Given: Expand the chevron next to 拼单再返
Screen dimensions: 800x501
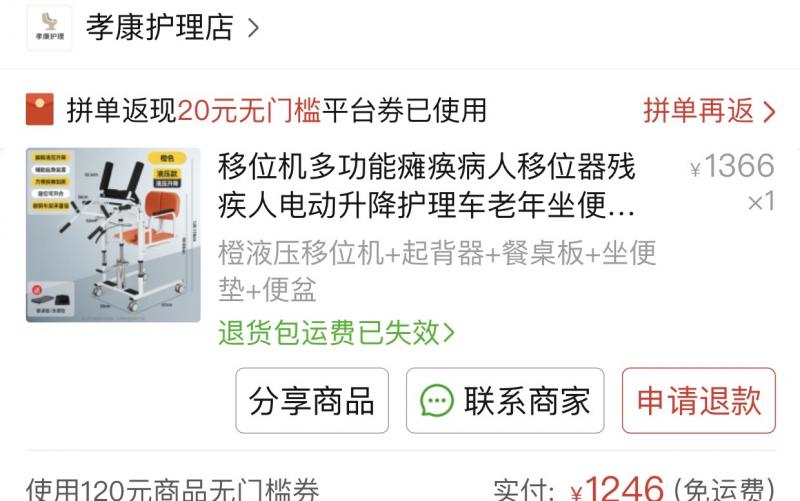Looking at the screenshot, I should pos(769,111).
